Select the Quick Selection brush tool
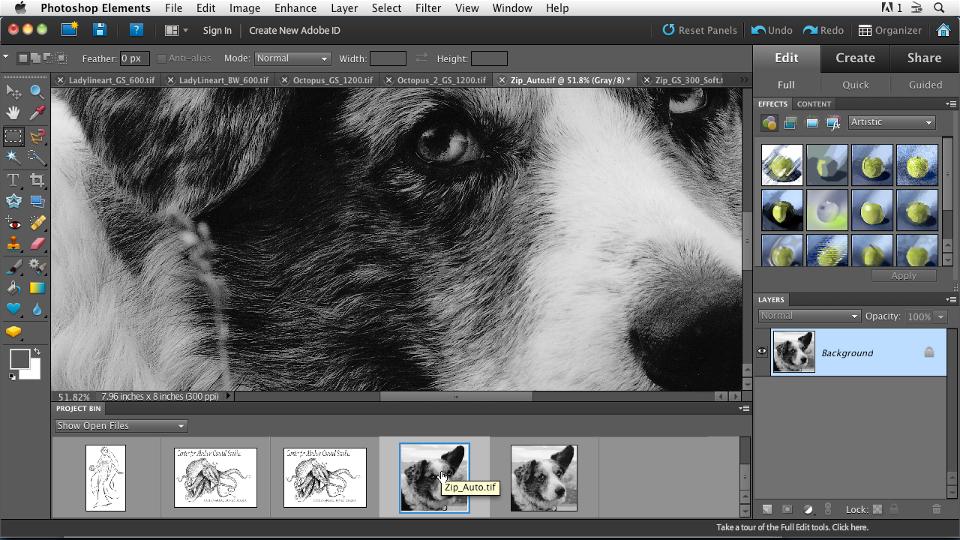This screenshot has width=960, height=540. pyautogui.click(x=37, y=157)
